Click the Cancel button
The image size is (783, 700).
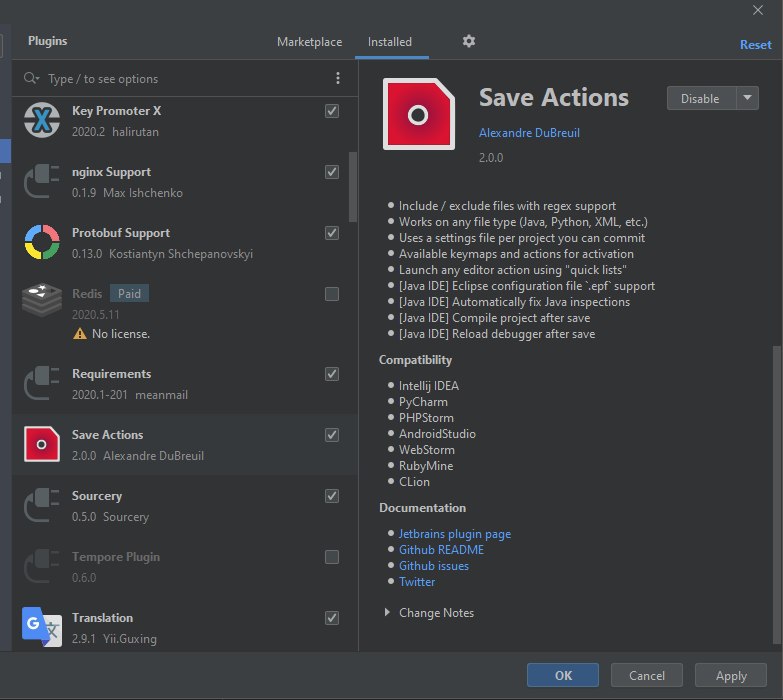pos(647,675)
